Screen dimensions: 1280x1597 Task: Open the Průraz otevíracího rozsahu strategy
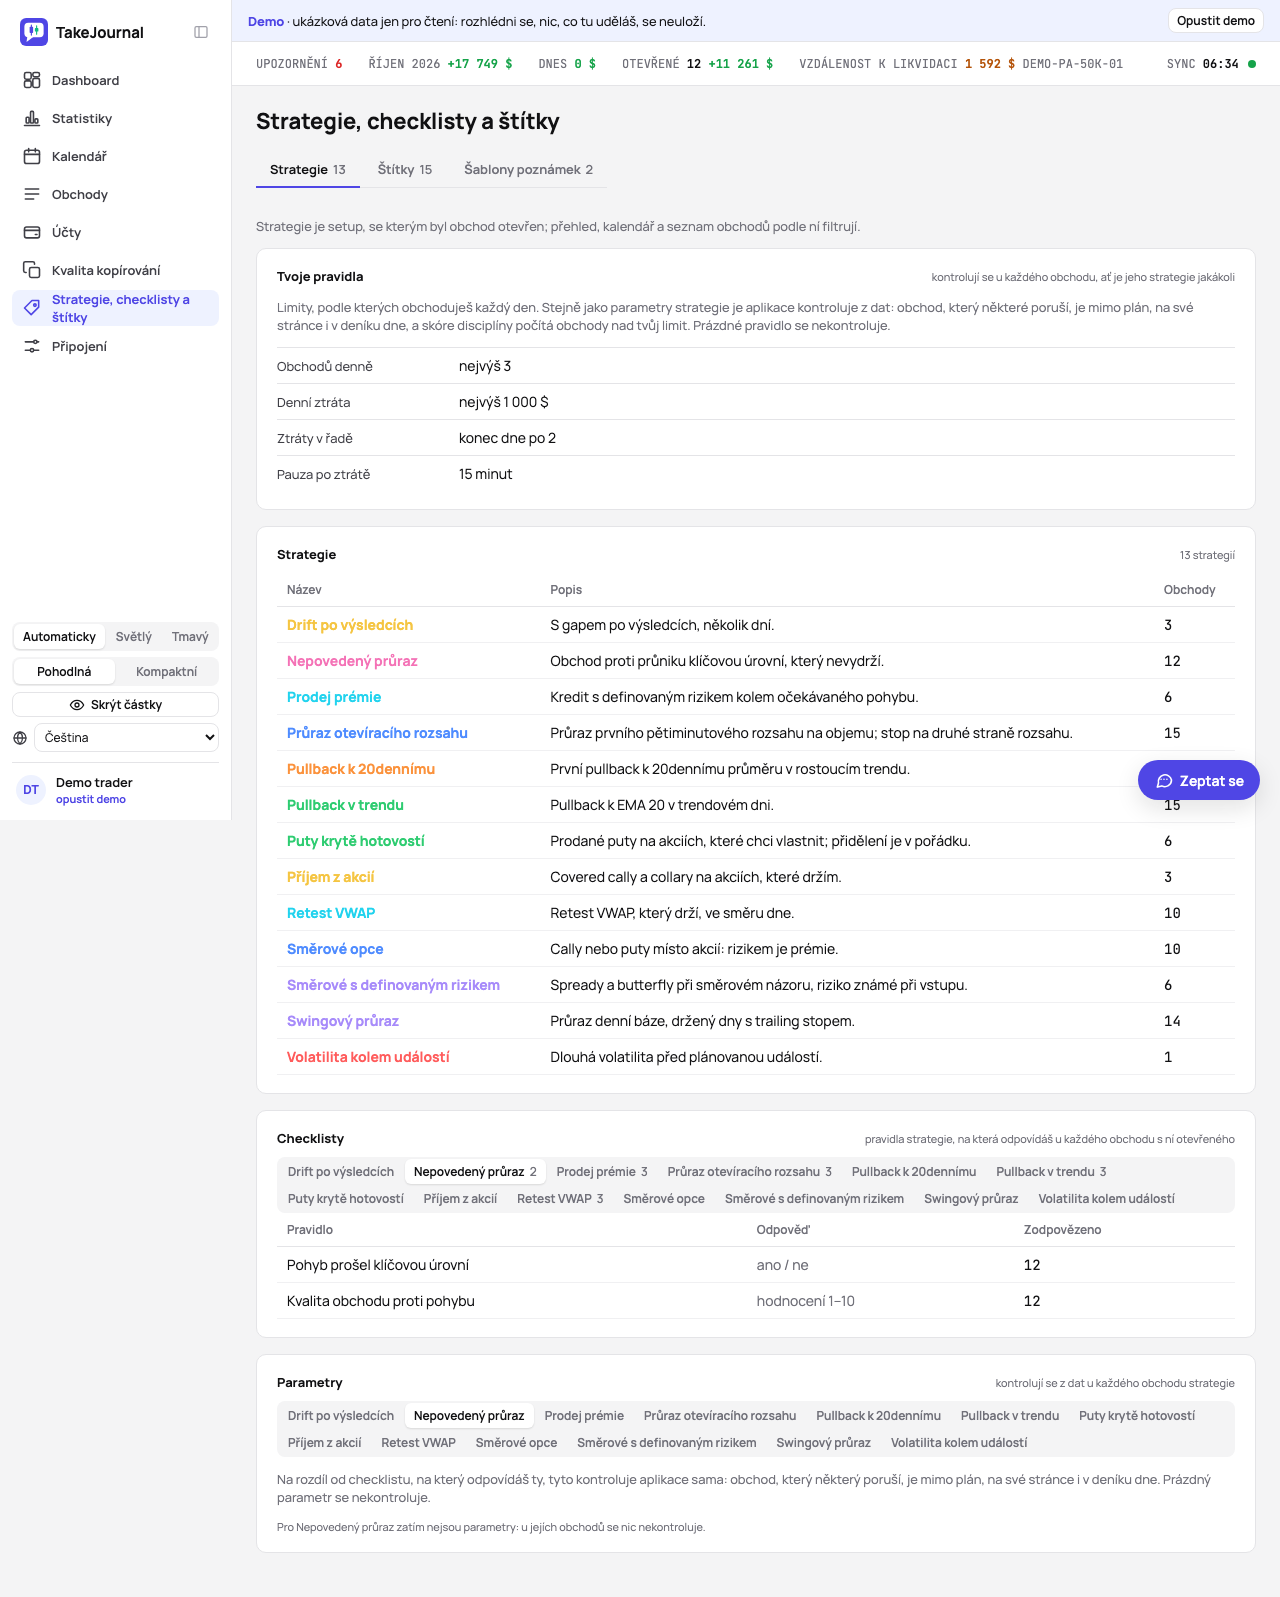[377, 733]
